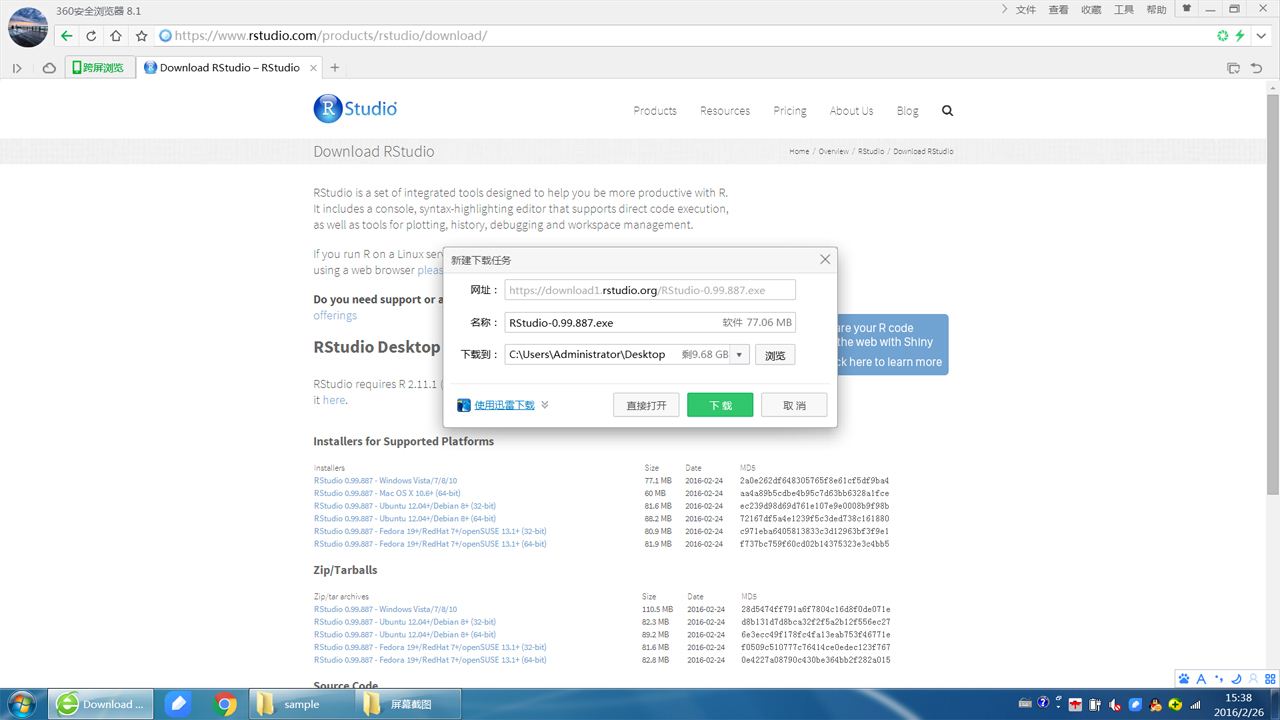Open the blue pen app taskbar icon
The image size is (1280, 720).
[x=177, y=704]
